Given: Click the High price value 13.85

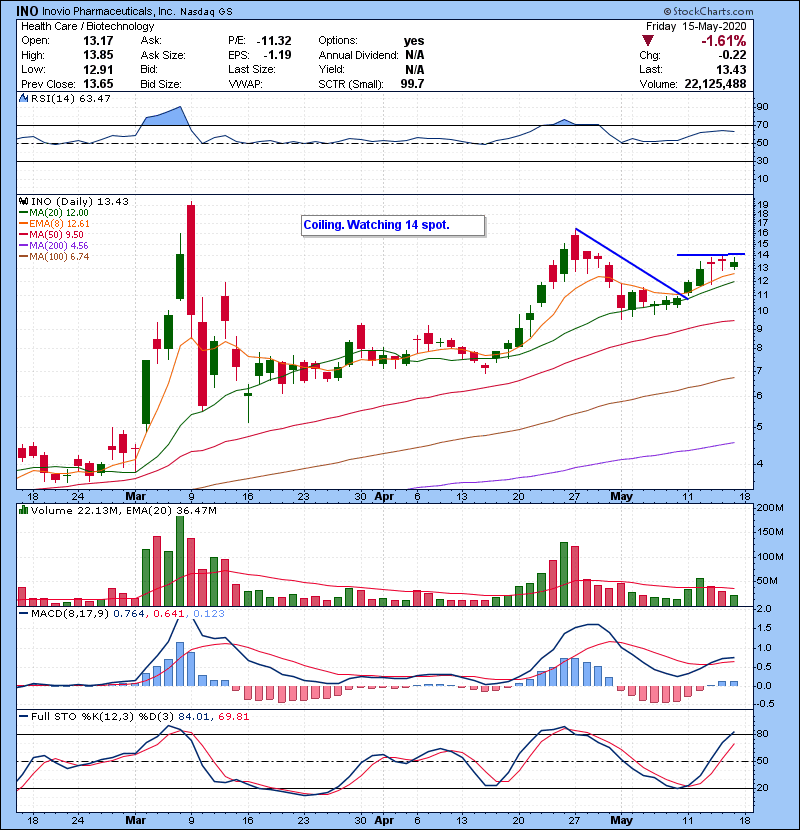Looking at the screenshot, I should (98, 55).
